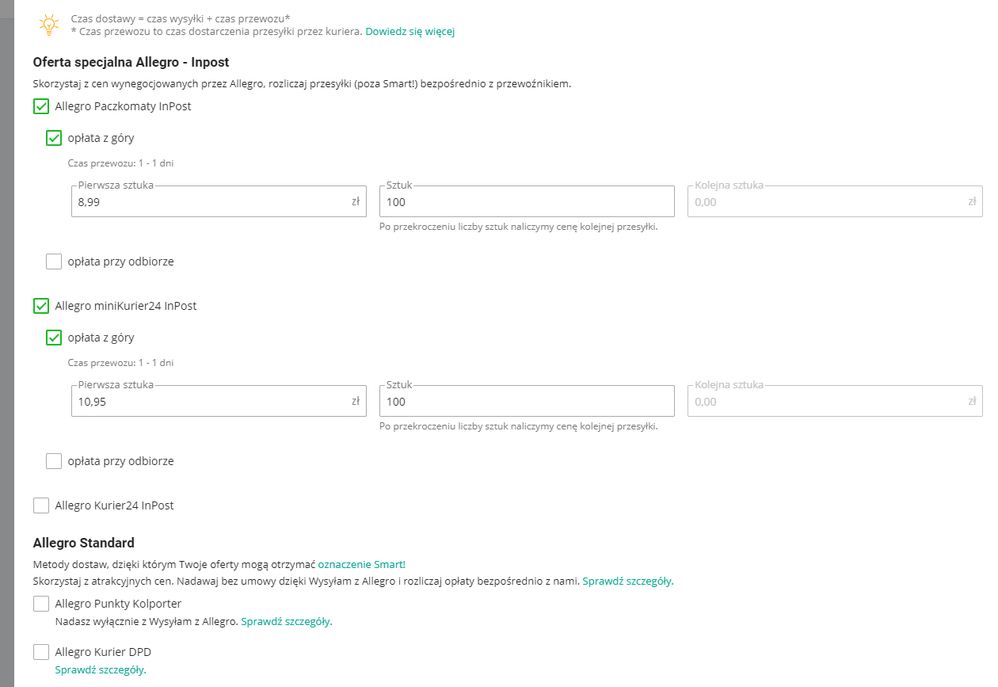998x687 pixels.
Task: Edit Pierwsza sztuka price 10,95 field
Action: [x=210, y=402]
